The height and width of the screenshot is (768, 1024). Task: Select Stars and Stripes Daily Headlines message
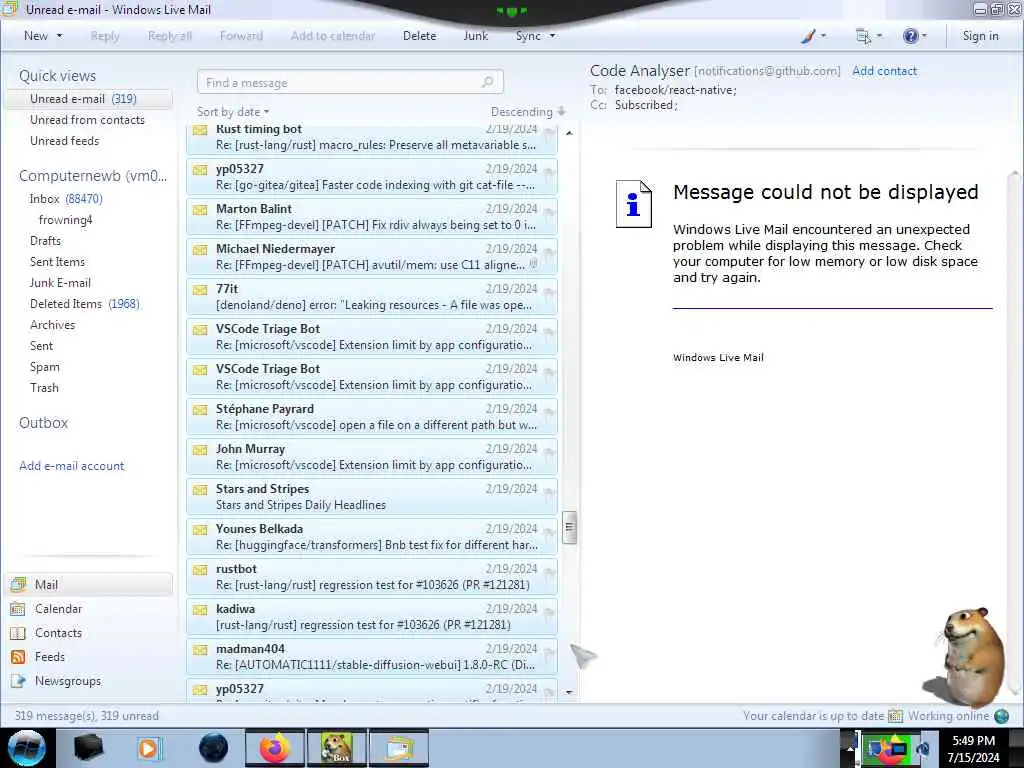[372, 497]
